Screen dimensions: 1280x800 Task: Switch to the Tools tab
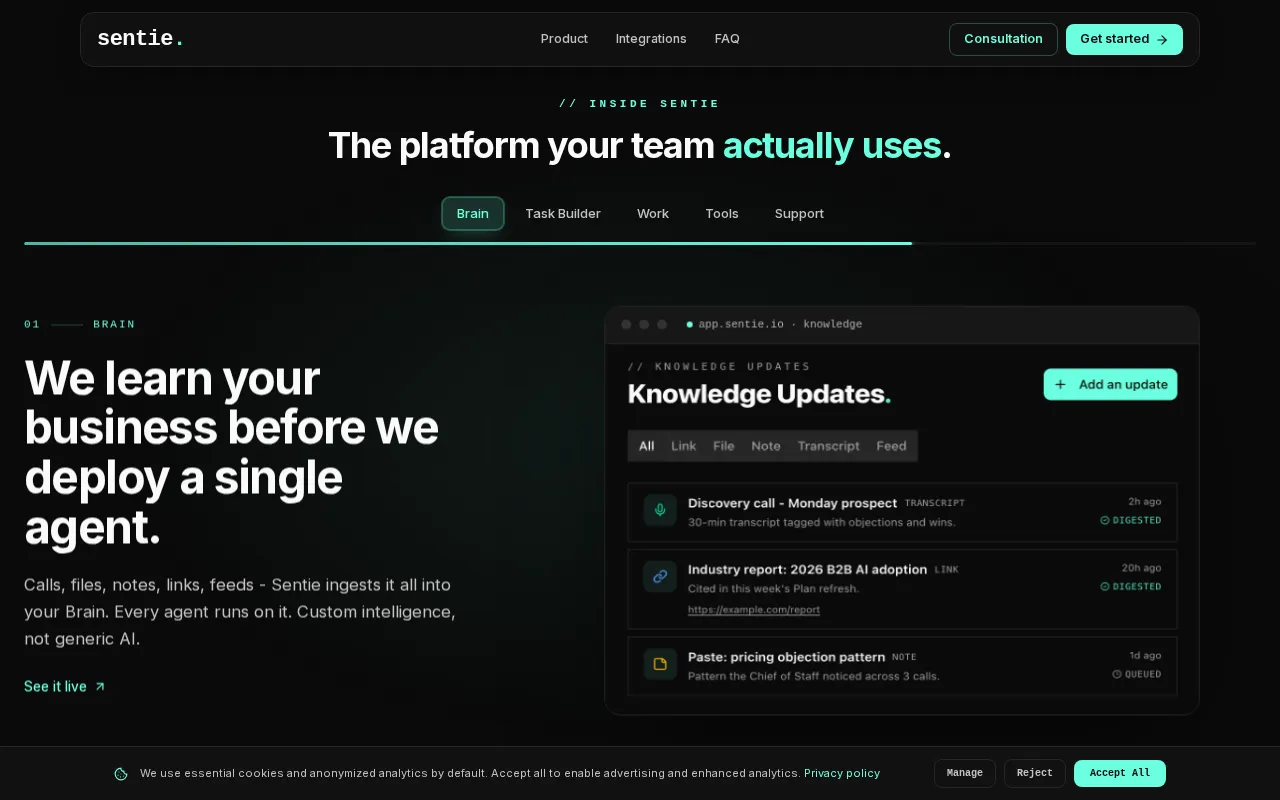722,214
